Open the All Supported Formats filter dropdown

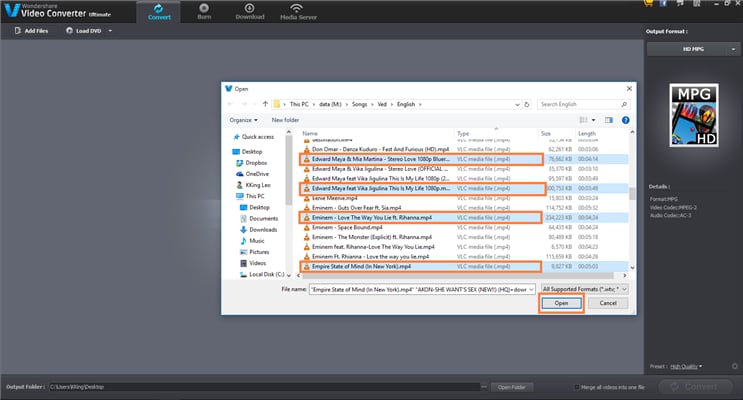585,289
